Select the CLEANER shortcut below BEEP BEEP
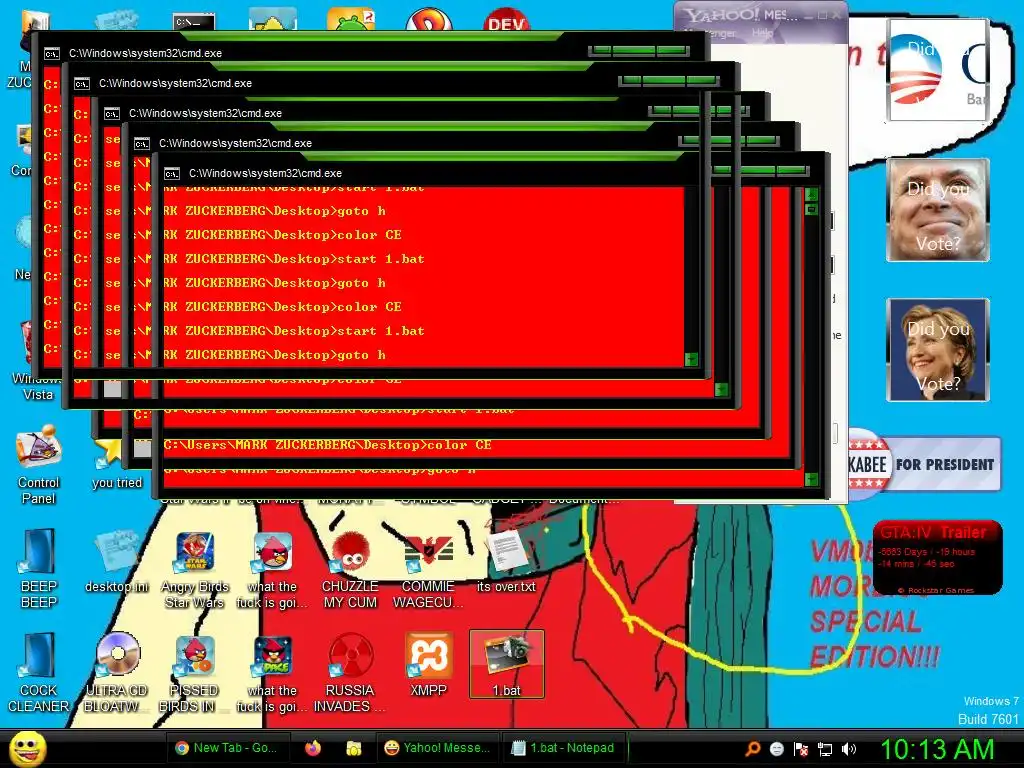1024x768 pixels. (x=39, y=671)
